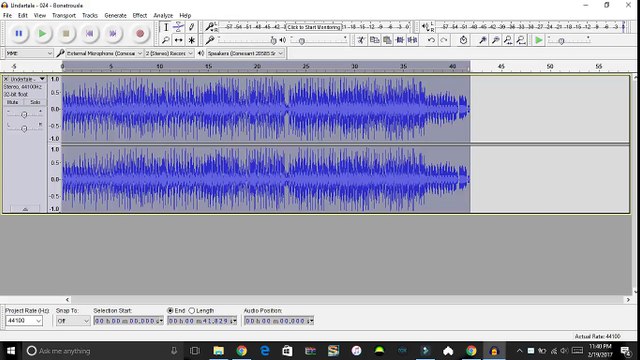Screen dimensions: 640x360
Task: Open the Effect menu
Action: 140,16
